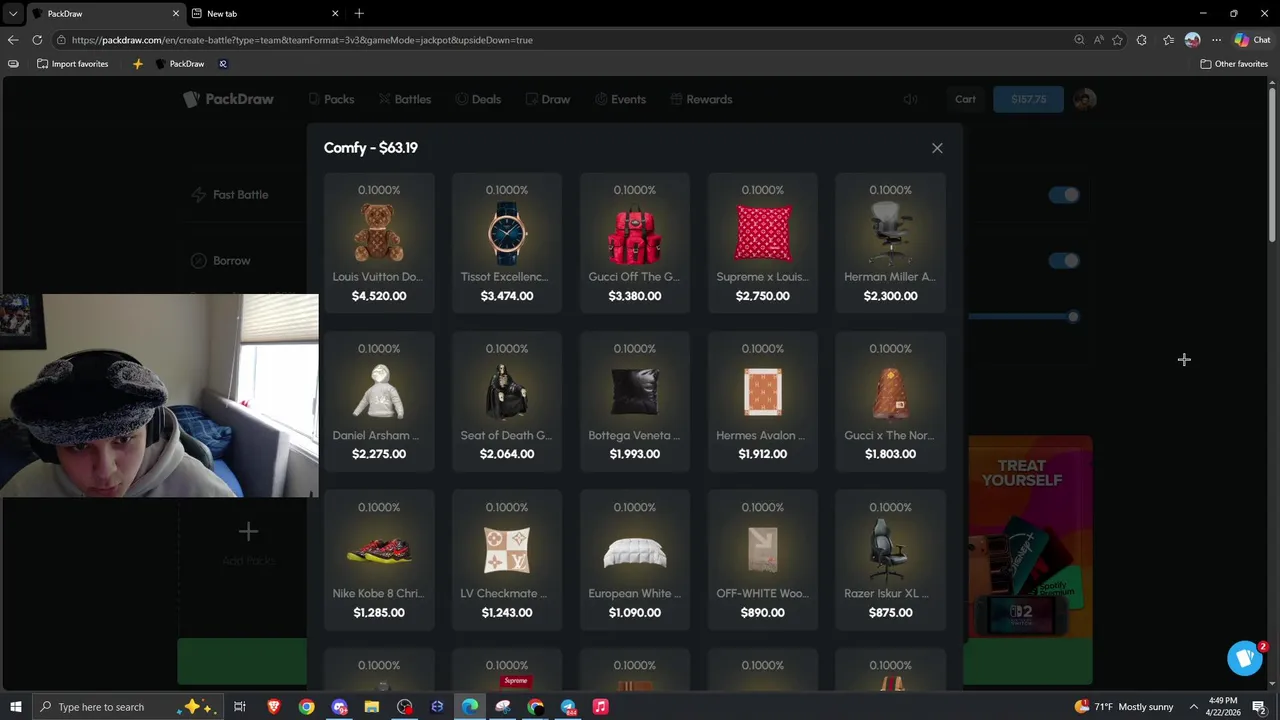Select the Bottega Veneta black cushion item

tap(635, 401)
